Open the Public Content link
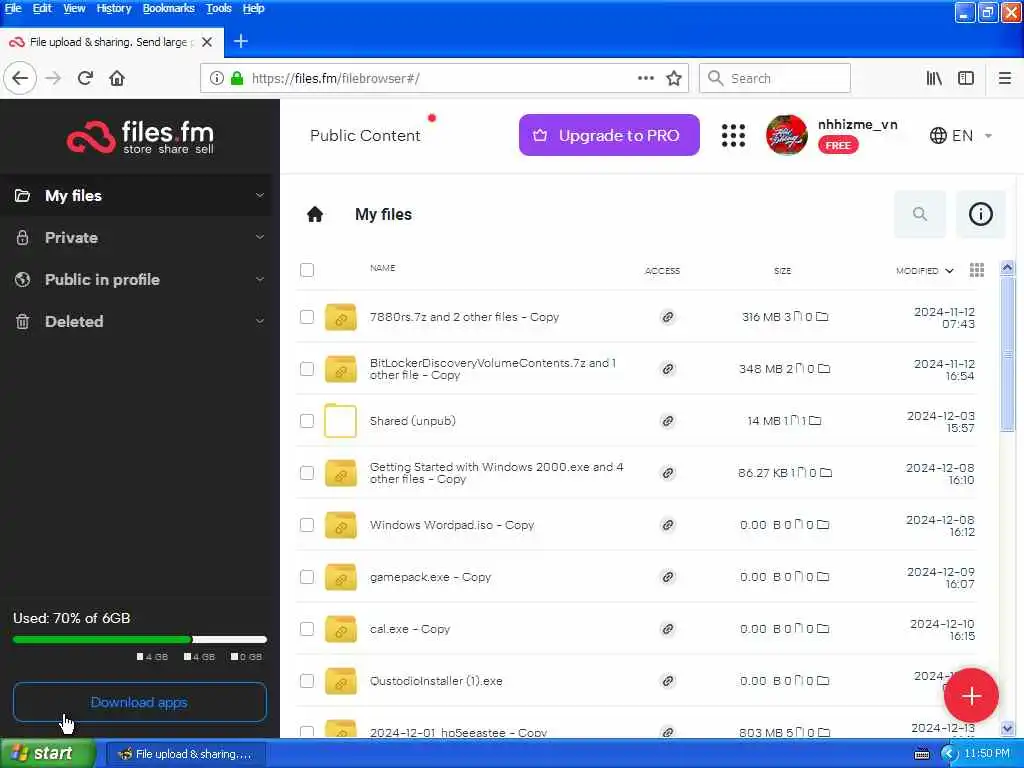The image size is (1024, 768). click(365, 135)
